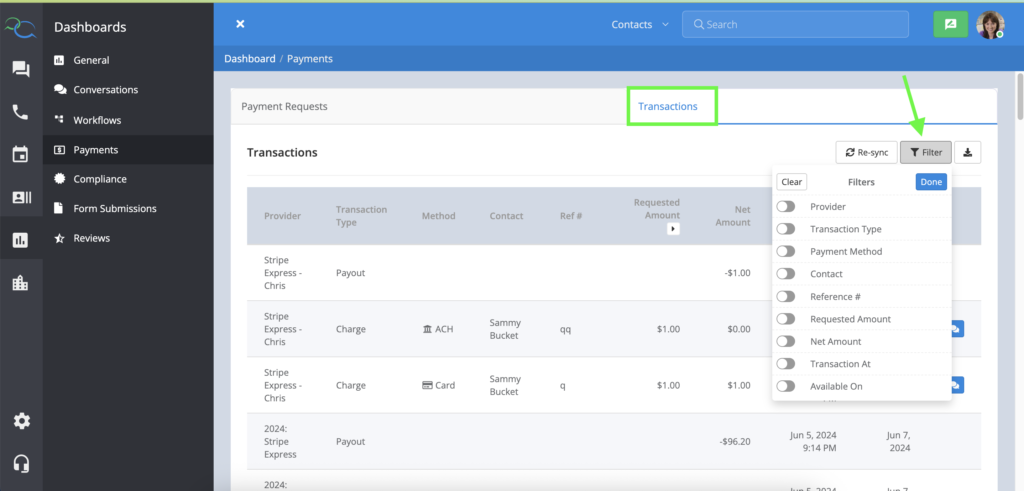Toggle the Contact filter
The image size is (1024, 491).
786,274
